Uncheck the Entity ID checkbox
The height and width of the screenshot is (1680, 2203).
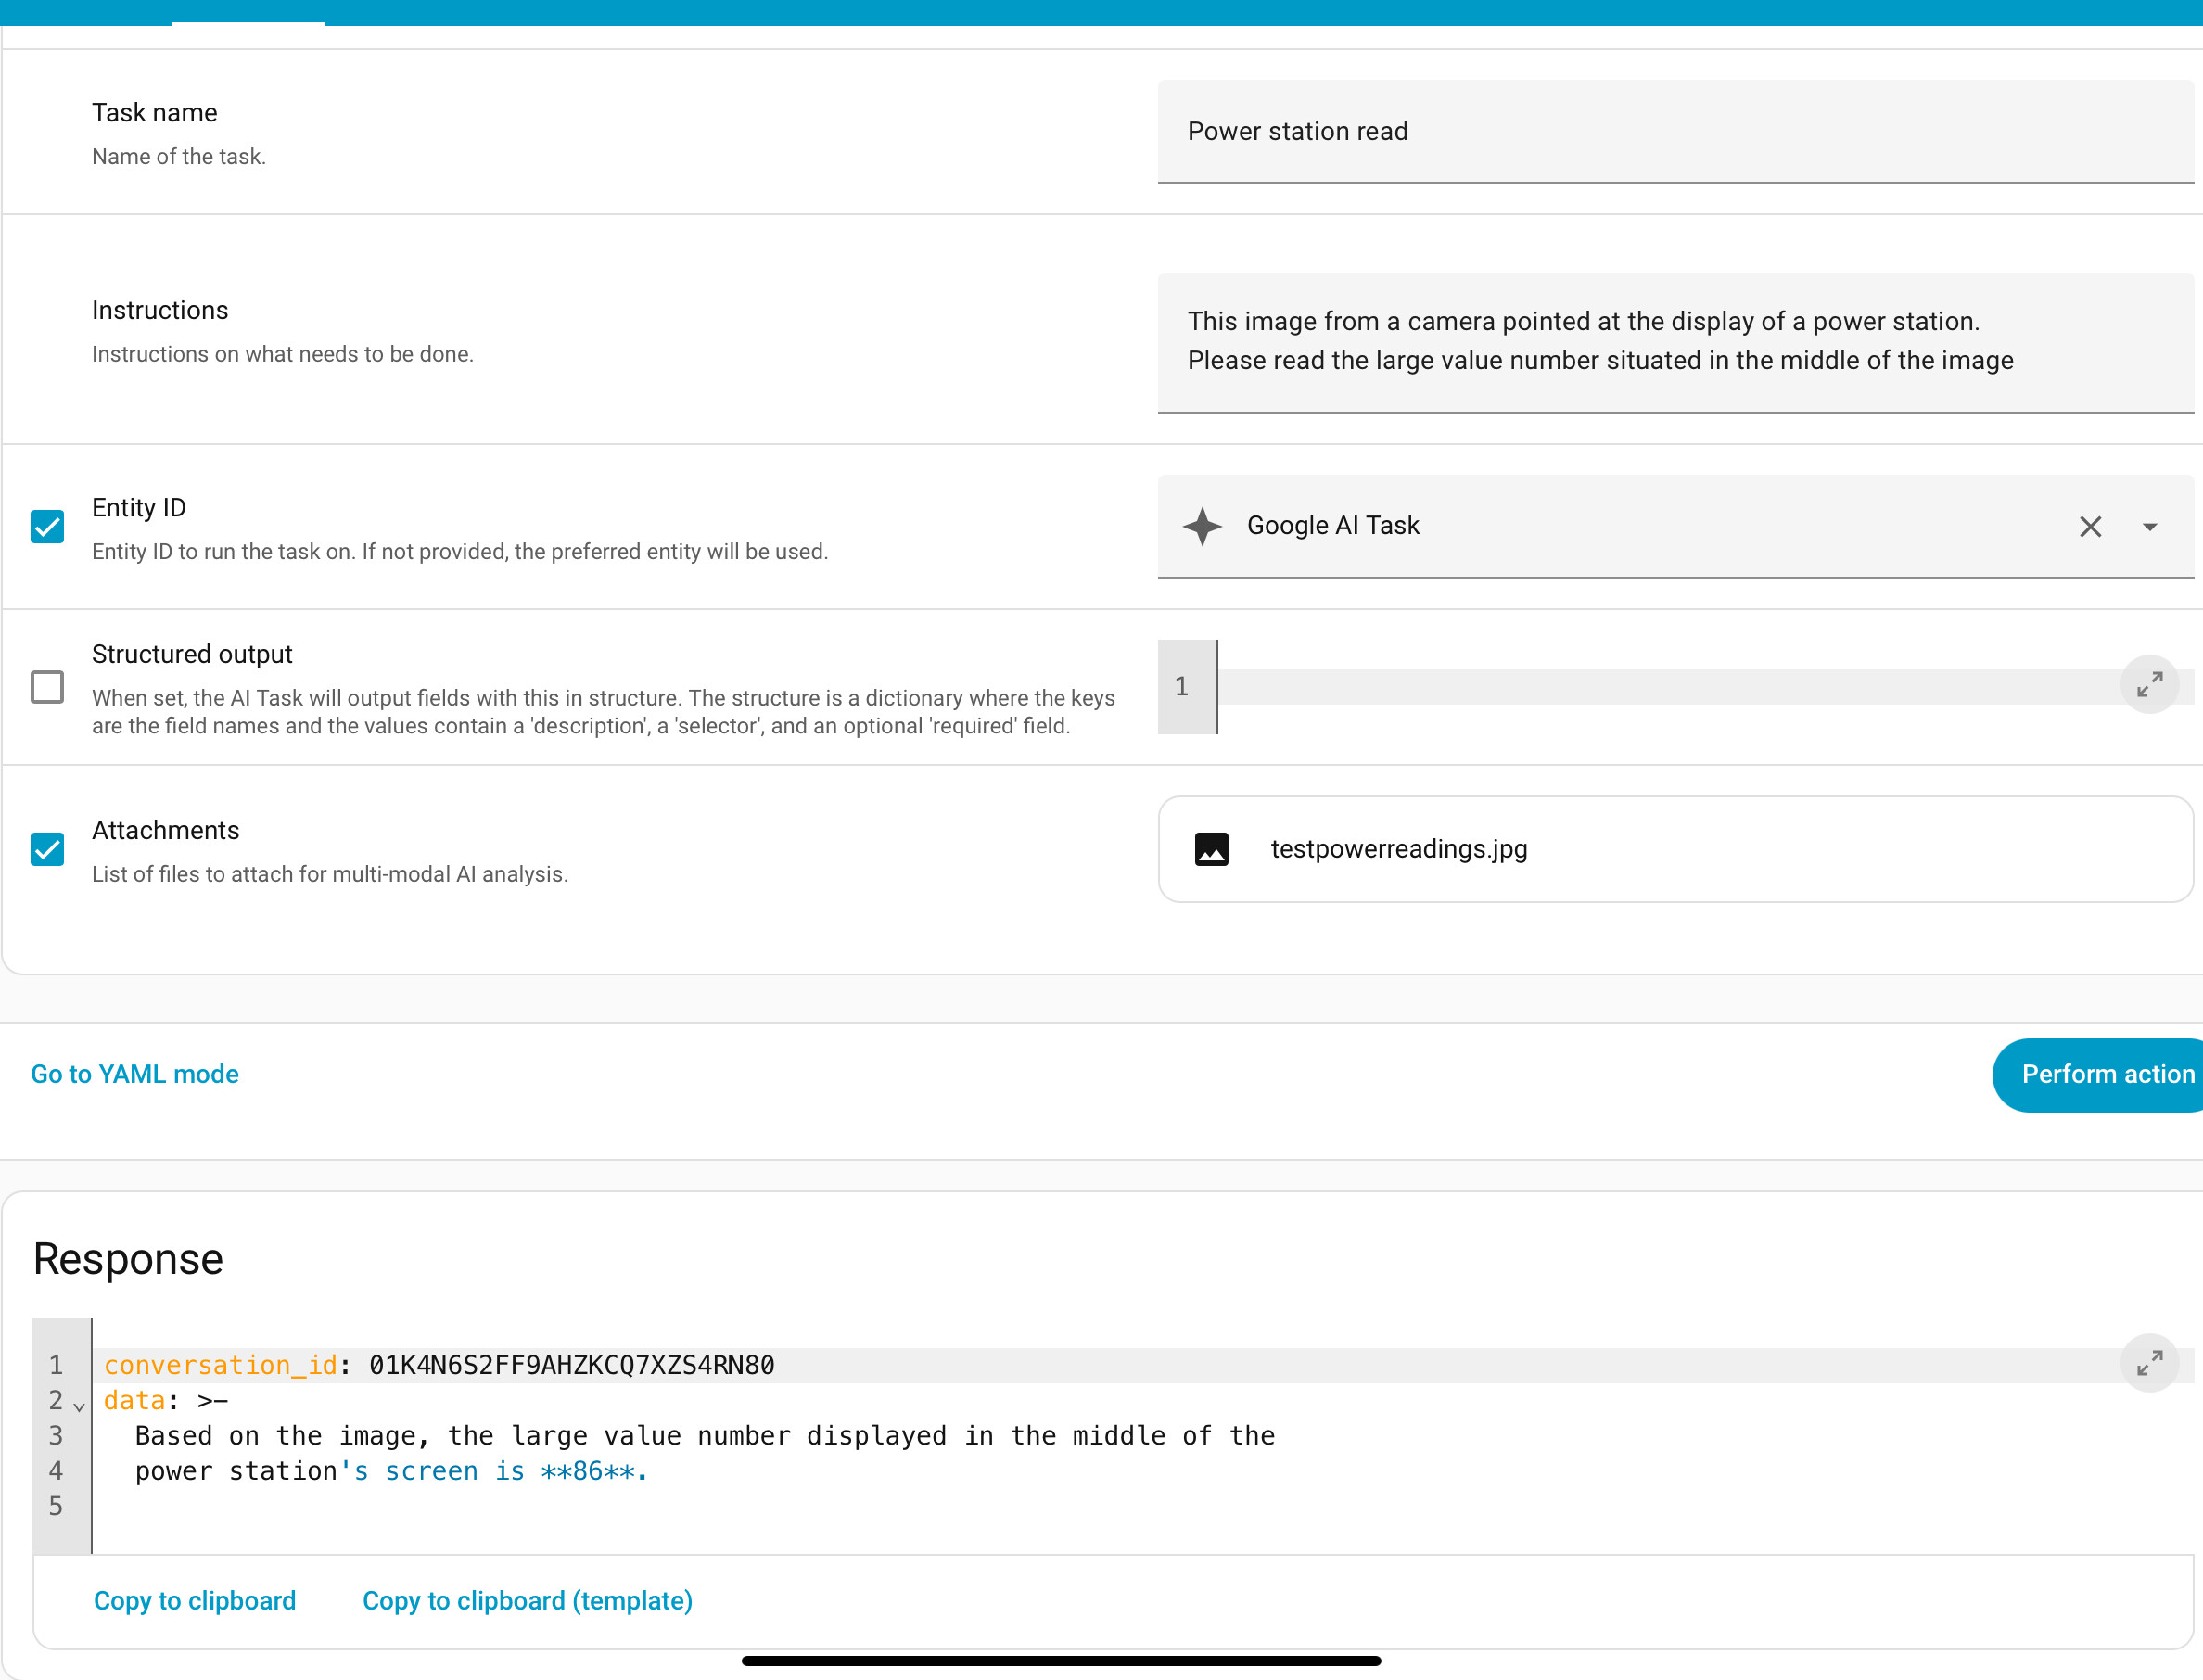tap(46, 526)
